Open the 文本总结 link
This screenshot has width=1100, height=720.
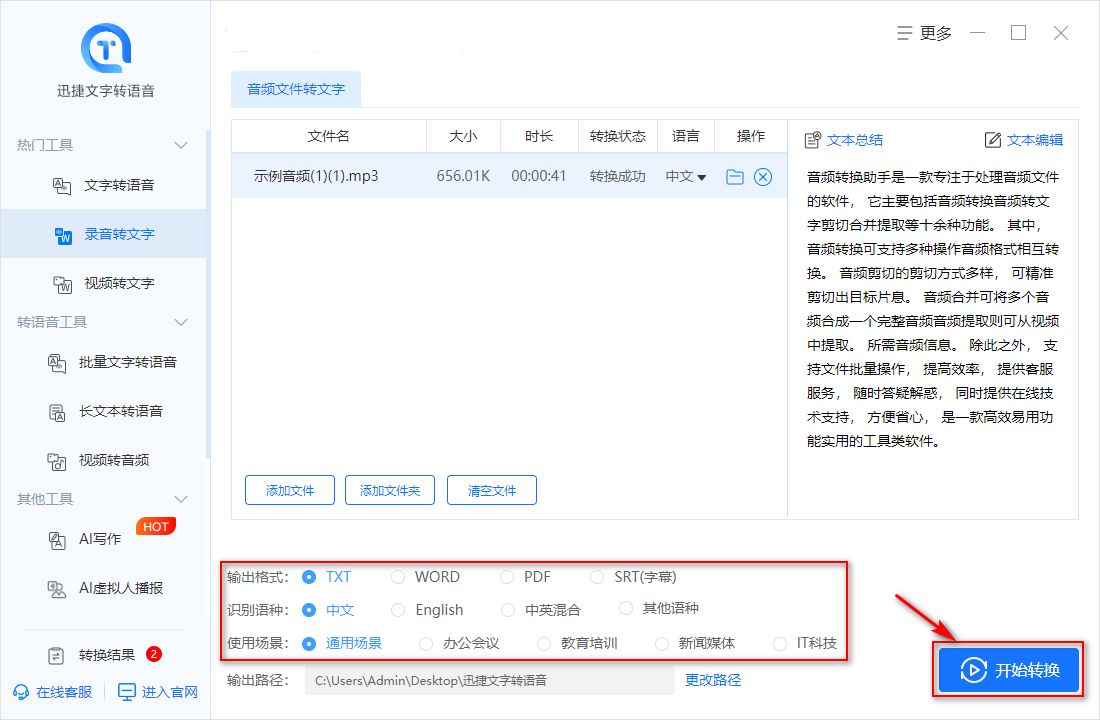coord(854,140)
